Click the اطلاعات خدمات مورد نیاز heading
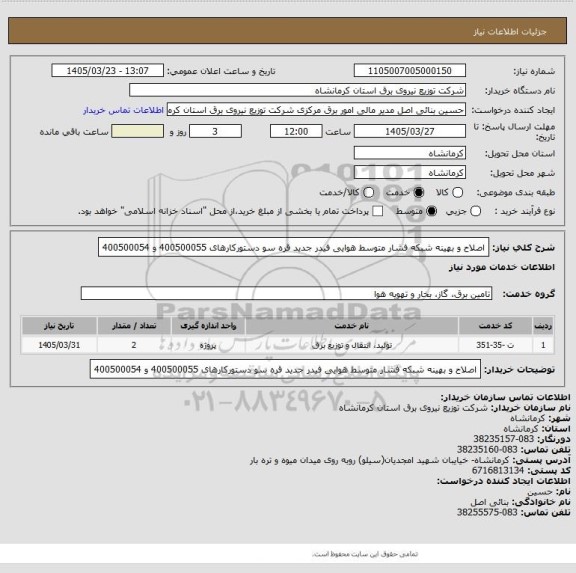The image size is (576, 573). point(502,267)
